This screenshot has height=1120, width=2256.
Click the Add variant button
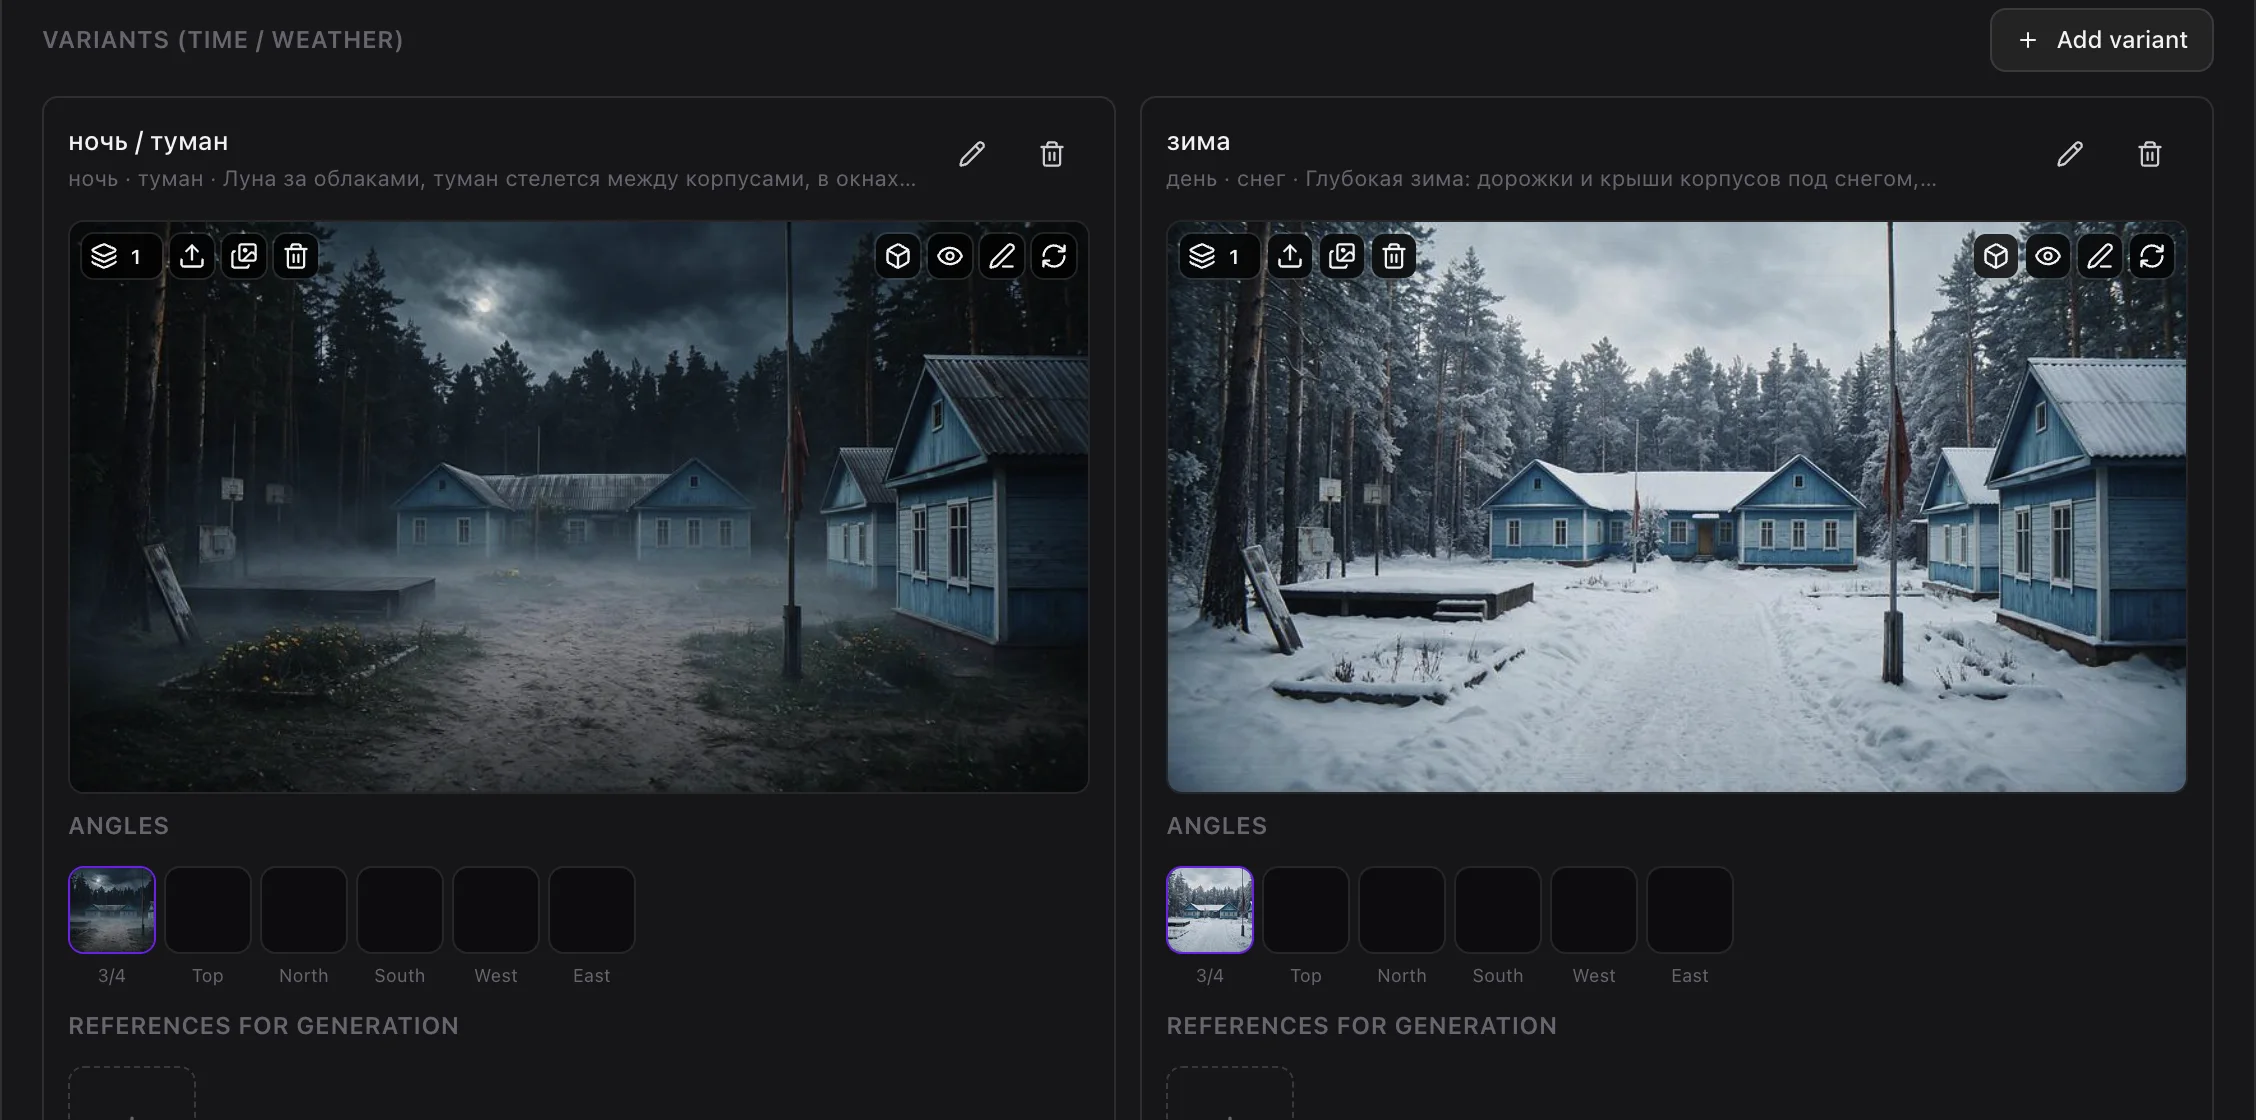tap(2101, 40)
